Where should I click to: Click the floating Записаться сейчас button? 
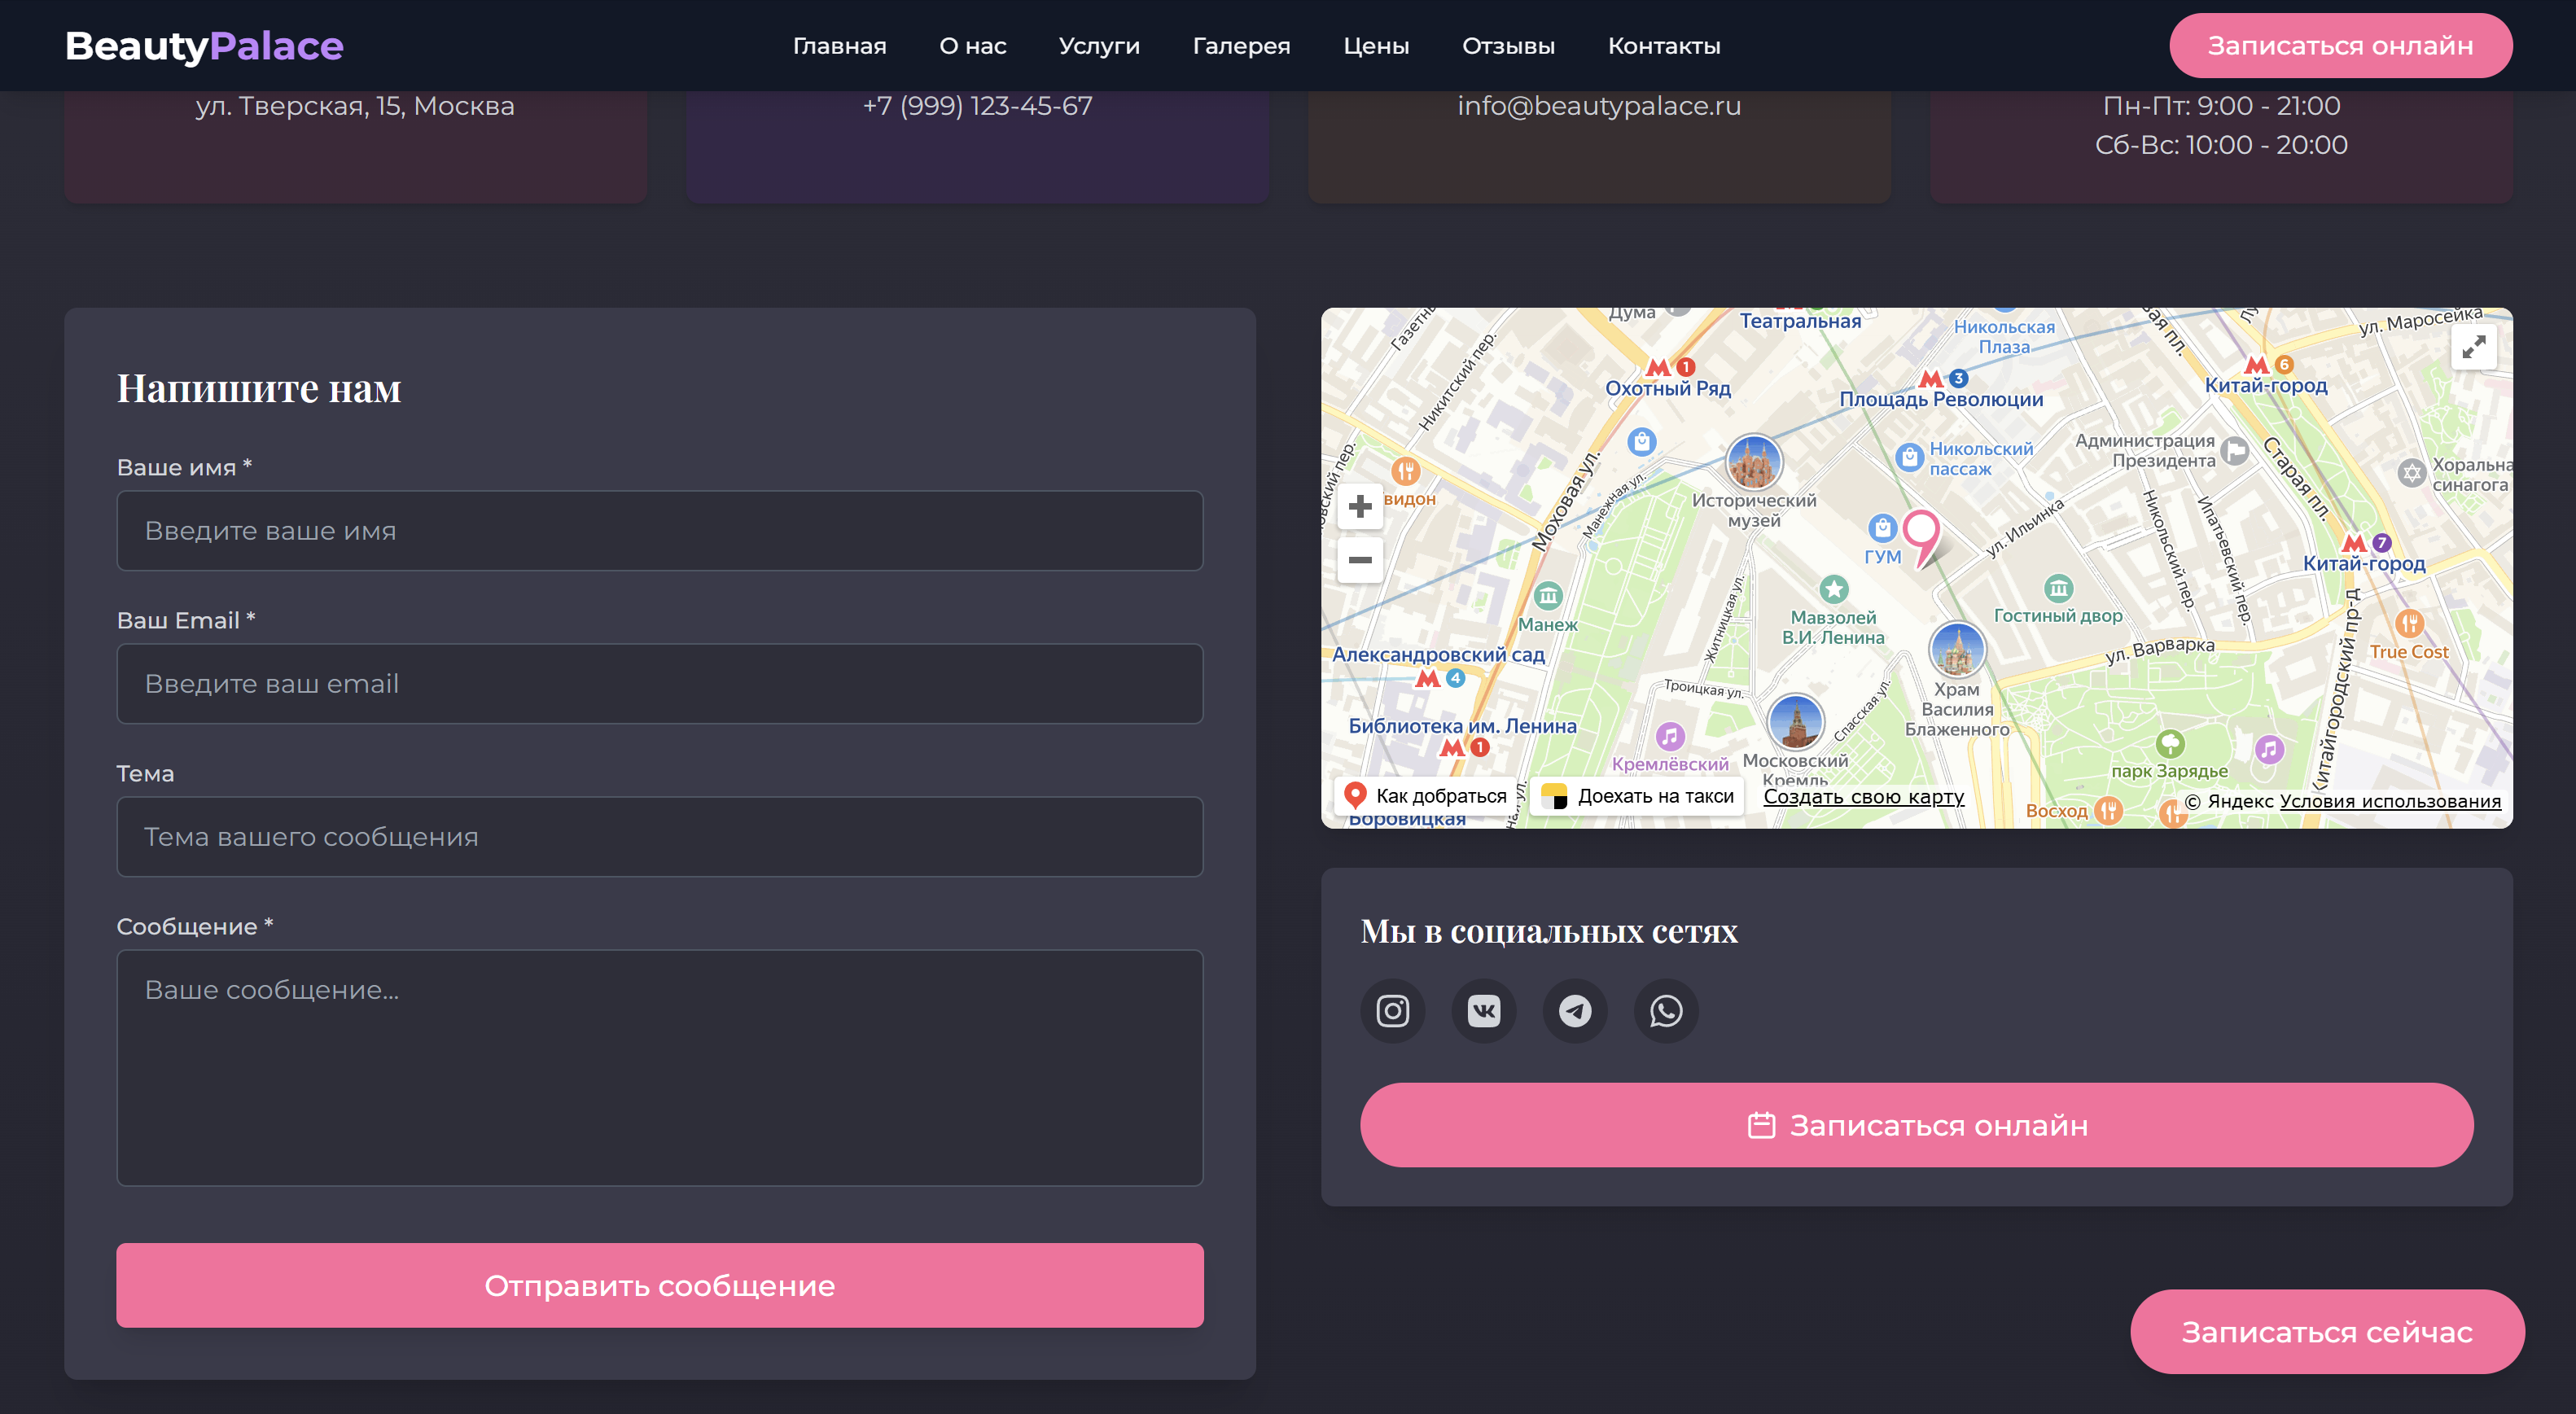point(2326,1332)
